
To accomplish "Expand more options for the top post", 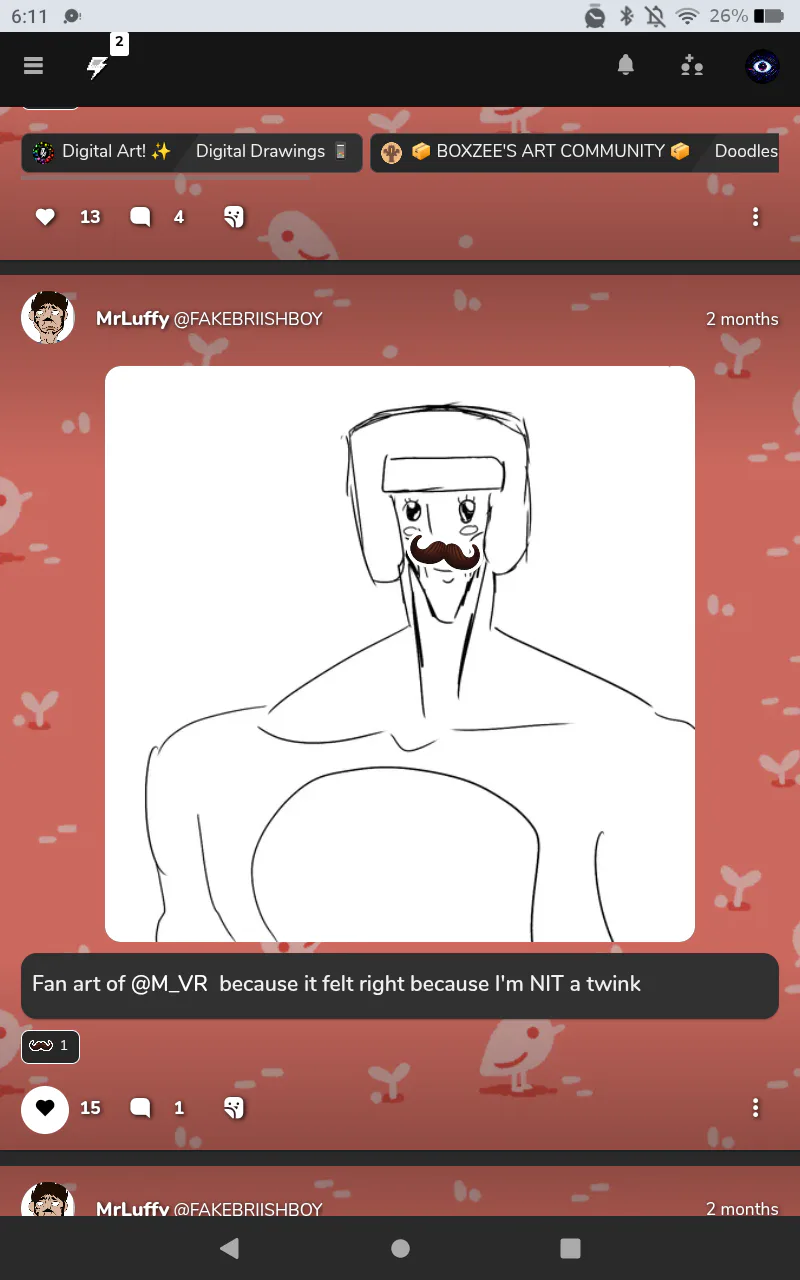I will [755, 217].
